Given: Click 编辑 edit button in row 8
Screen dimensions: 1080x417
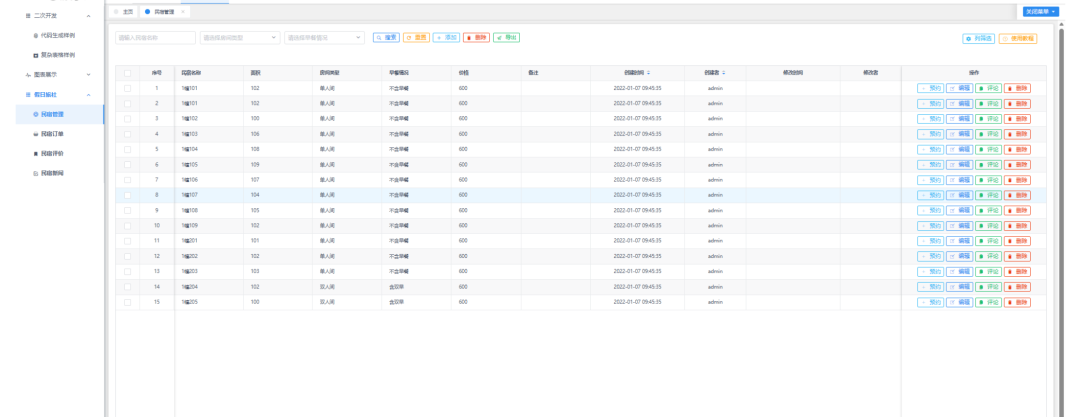Looking at the screenshot, I should [x=959, y=195].
